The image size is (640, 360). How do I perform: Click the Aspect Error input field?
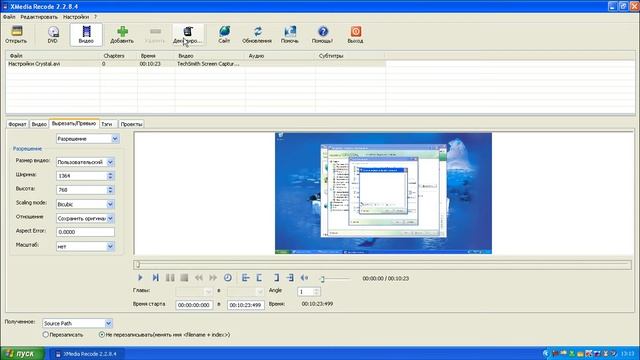point(85,232)
